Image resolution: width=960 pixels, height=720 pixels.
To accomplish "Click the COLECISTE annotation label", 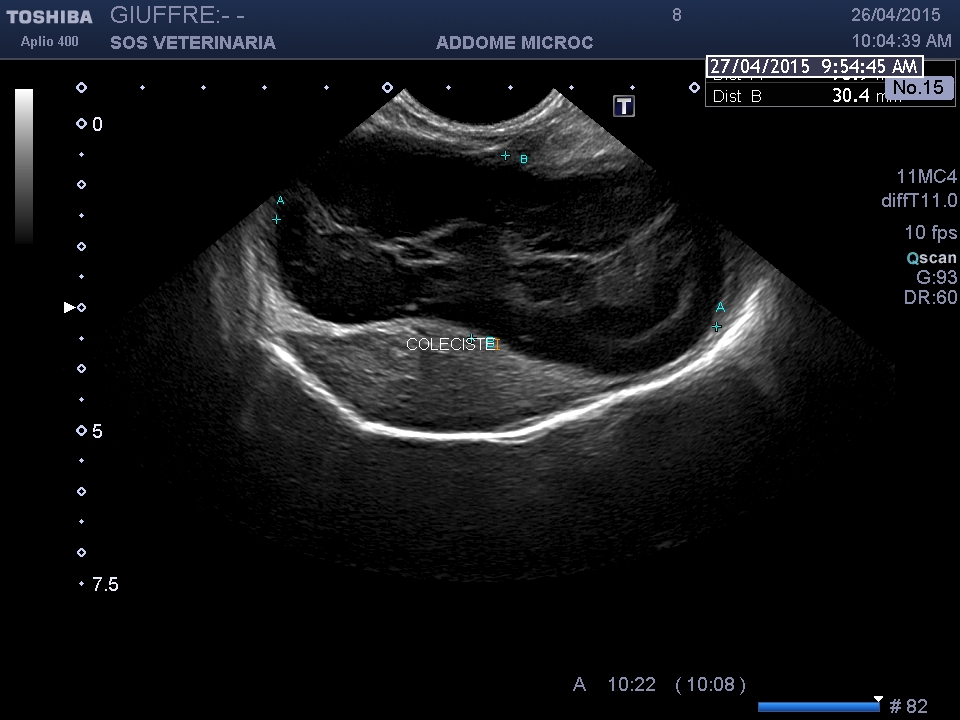I will [x=451, y=344].
